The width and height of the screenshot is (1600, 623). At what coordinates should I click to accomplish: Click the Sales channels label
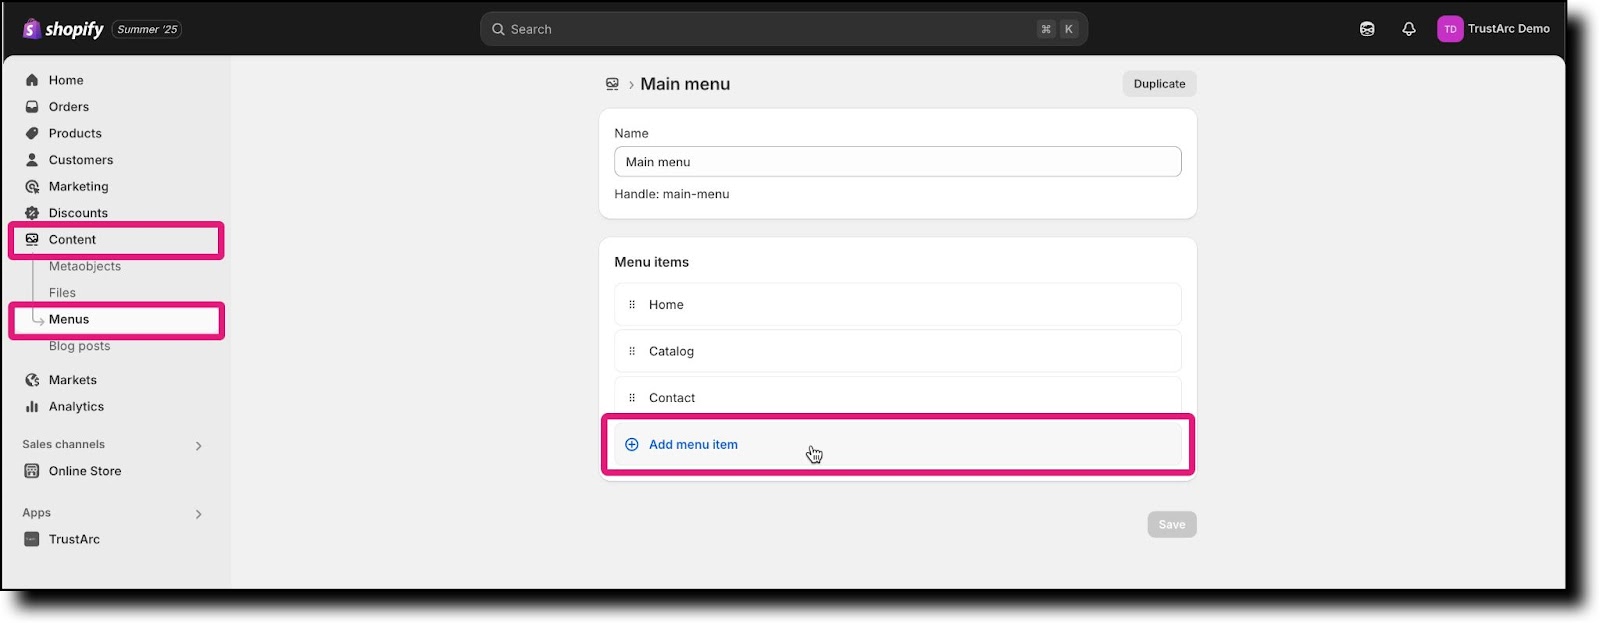coord(63,444)
